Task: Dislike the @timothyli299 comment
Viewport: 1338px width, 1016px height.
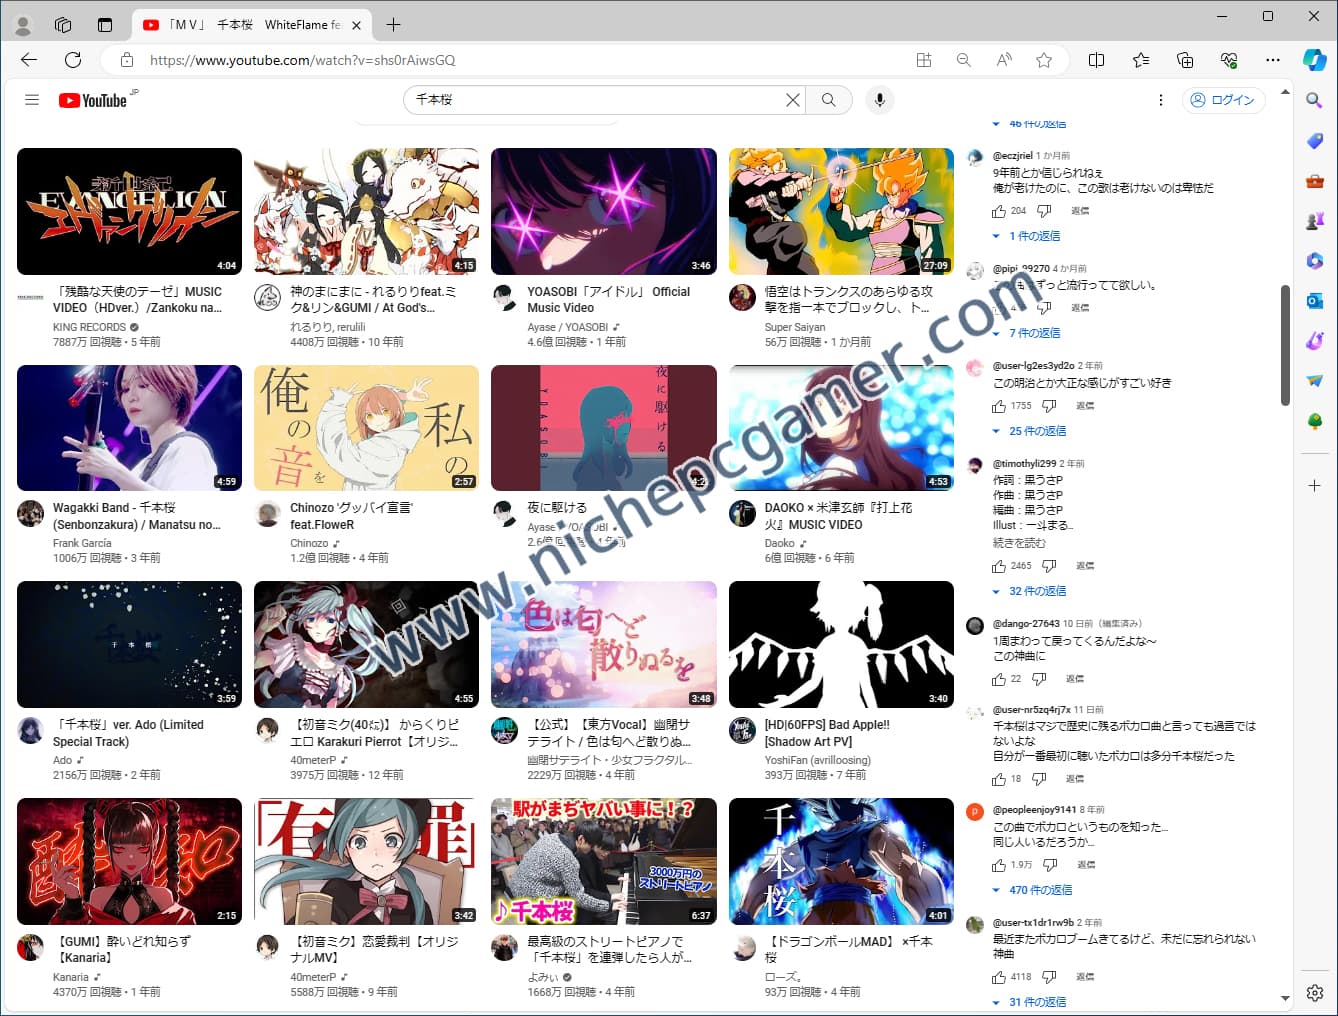Action: pos(1049,566)
